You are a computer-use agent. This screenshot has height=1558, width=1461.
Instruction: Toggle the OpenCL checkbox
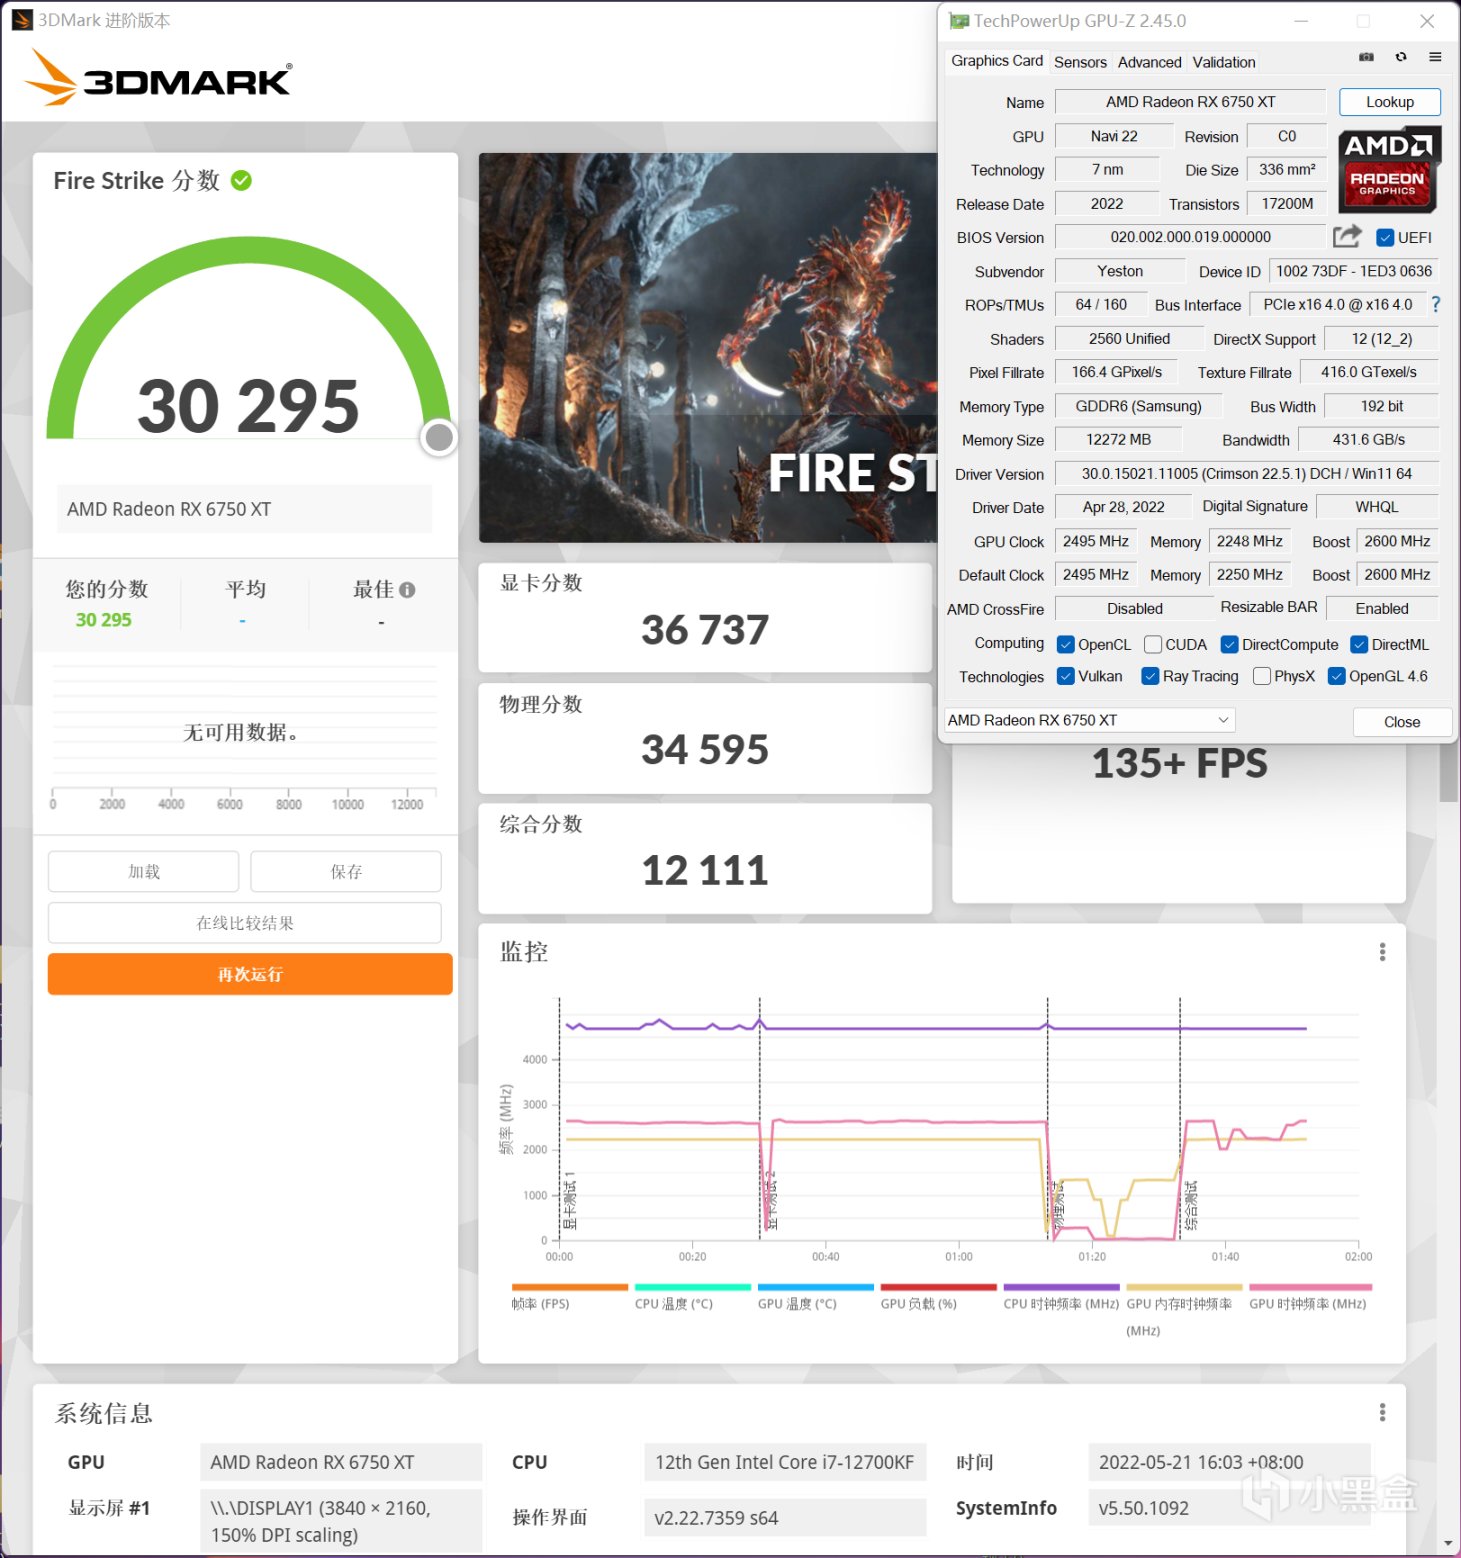pyautogui.click(x=1066, y=645)
